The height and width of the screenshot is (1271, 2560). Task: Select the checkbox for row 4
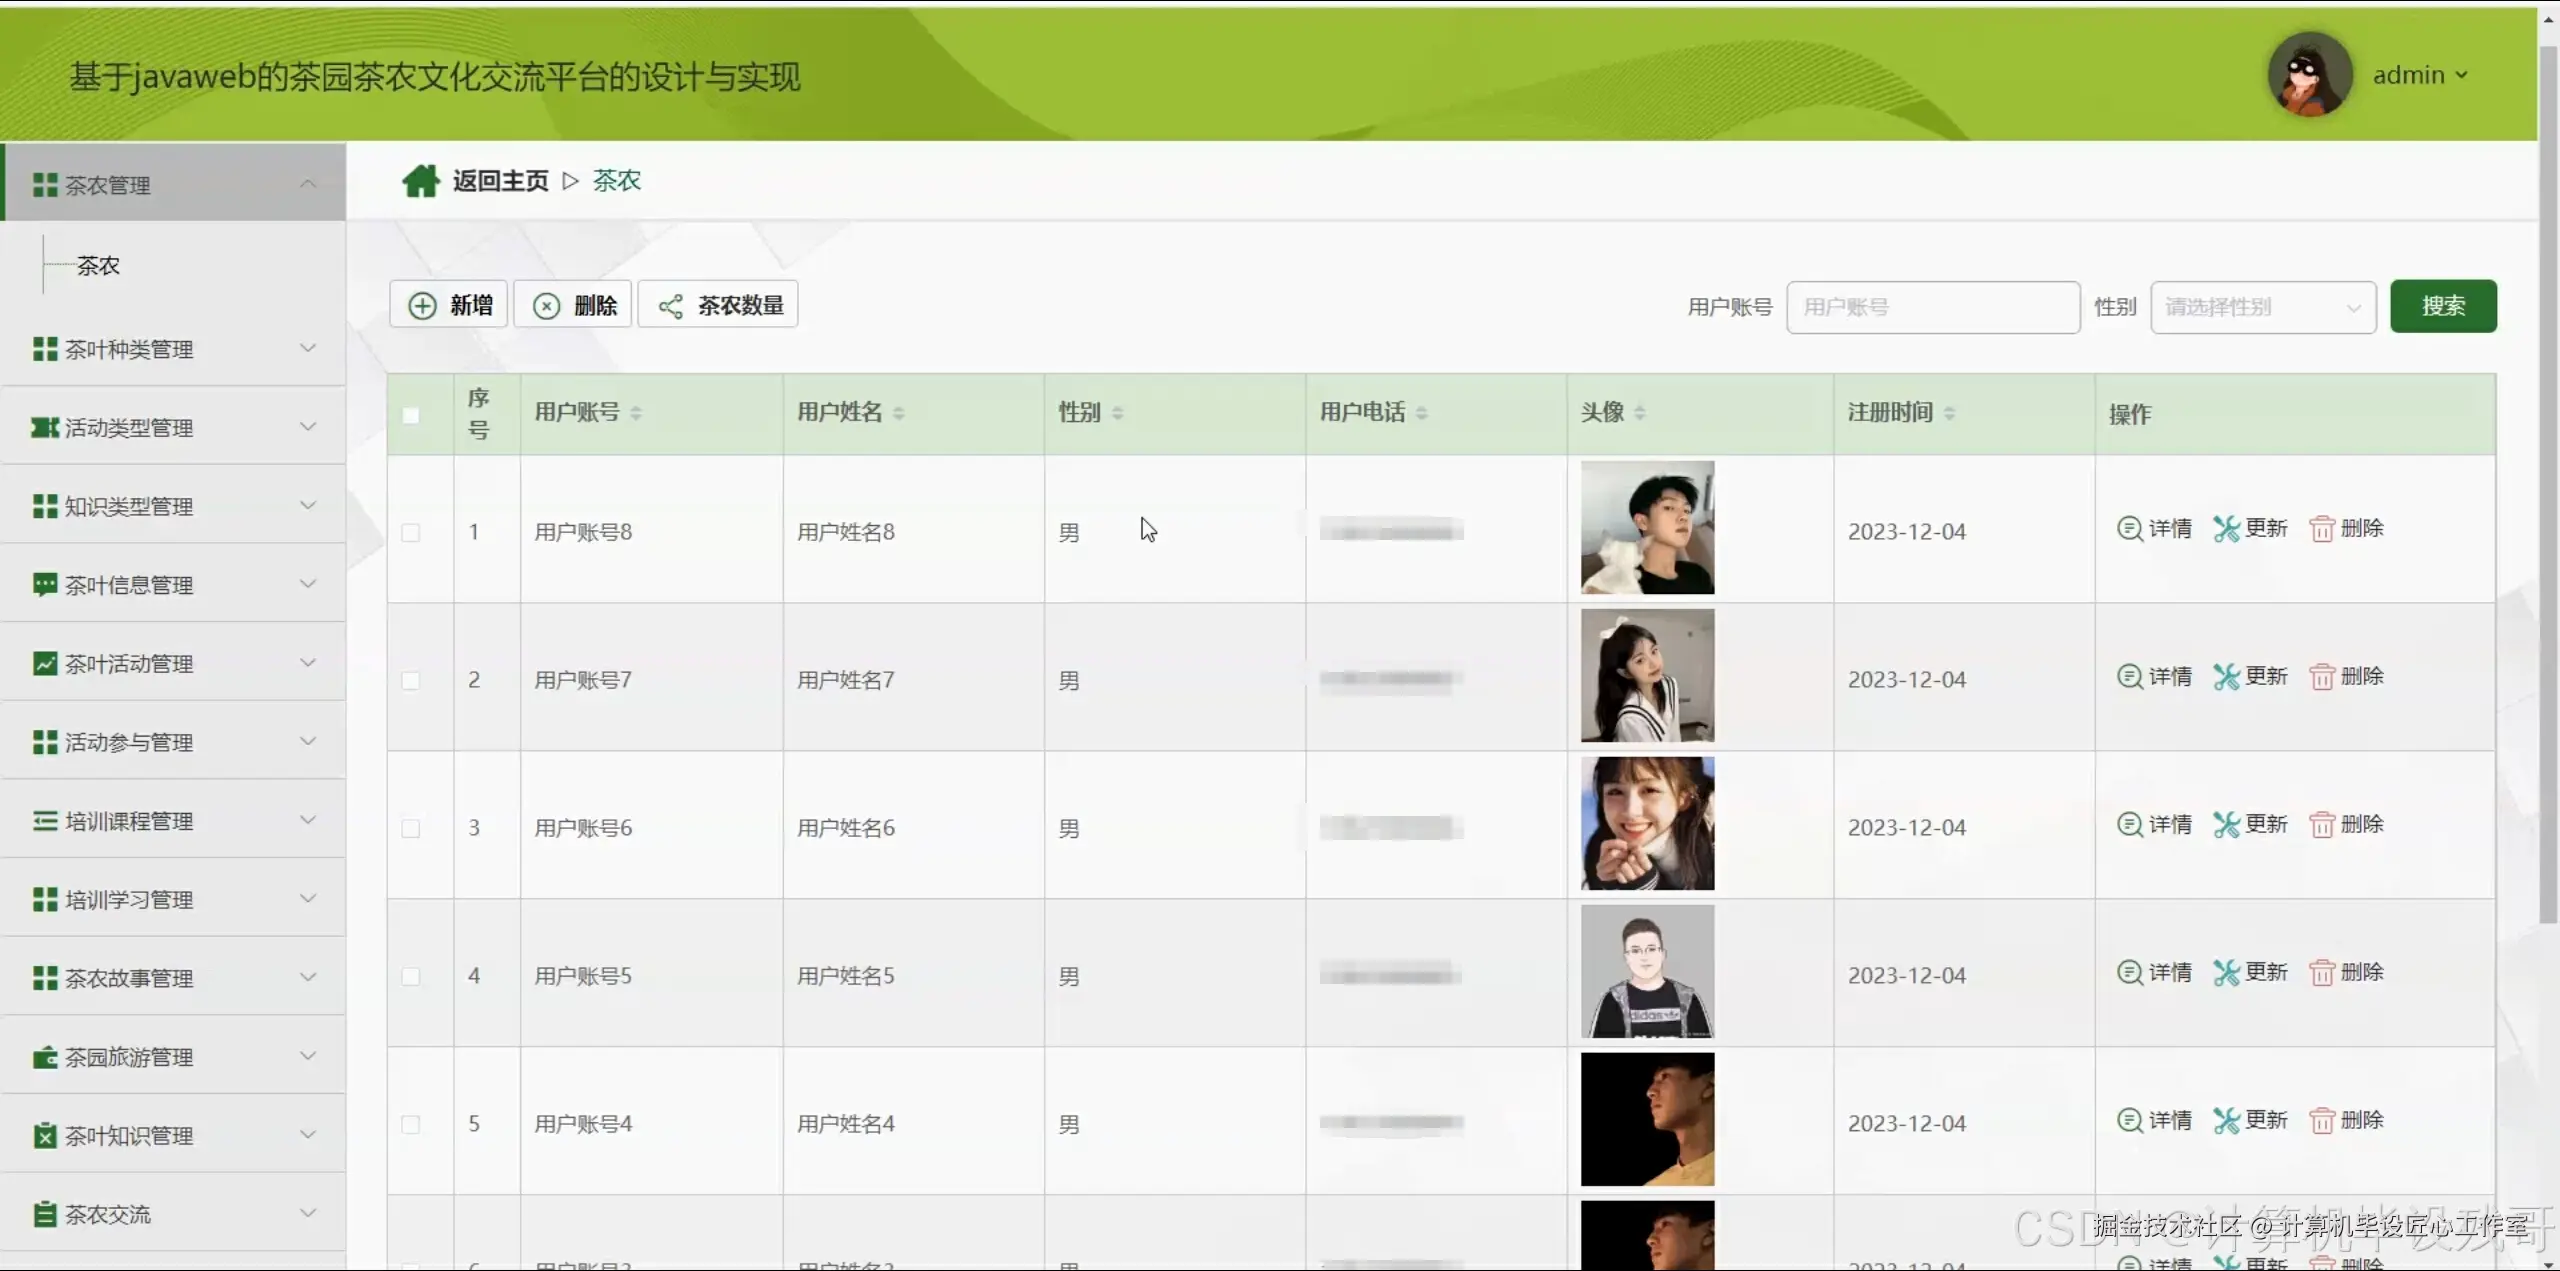[411, 976]
